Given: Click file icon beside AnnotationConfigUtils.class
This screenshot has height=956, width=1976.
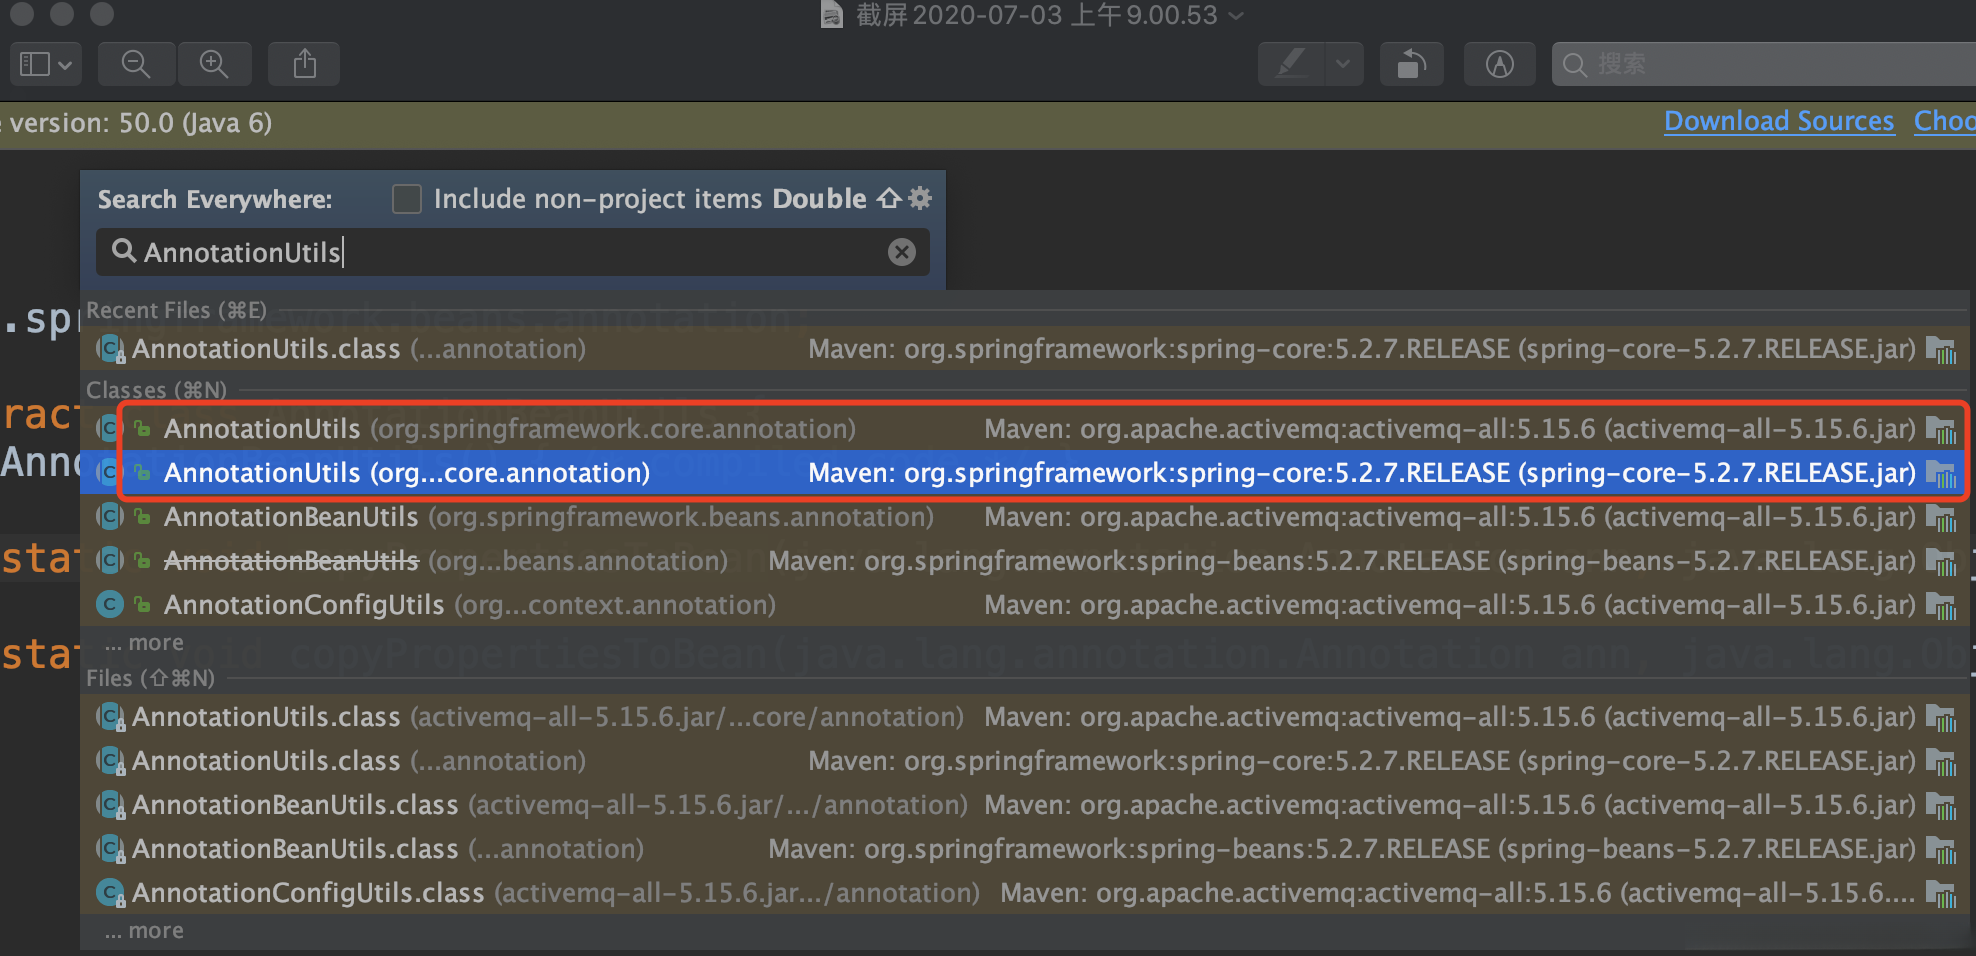Looking at the screenshot, I should 110,892.
